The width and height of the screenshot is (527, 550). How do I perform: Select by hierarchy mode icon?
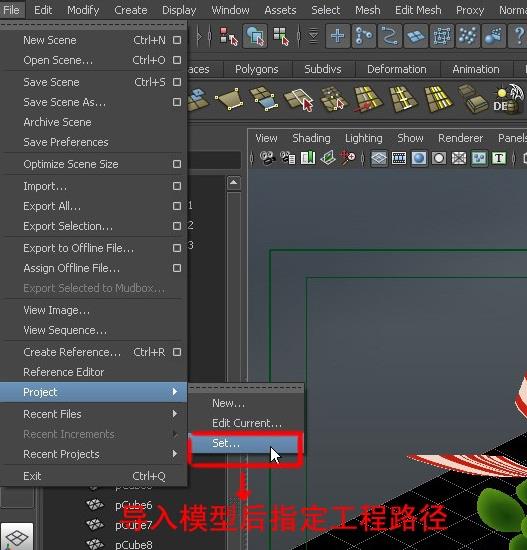tap(228, 36)
